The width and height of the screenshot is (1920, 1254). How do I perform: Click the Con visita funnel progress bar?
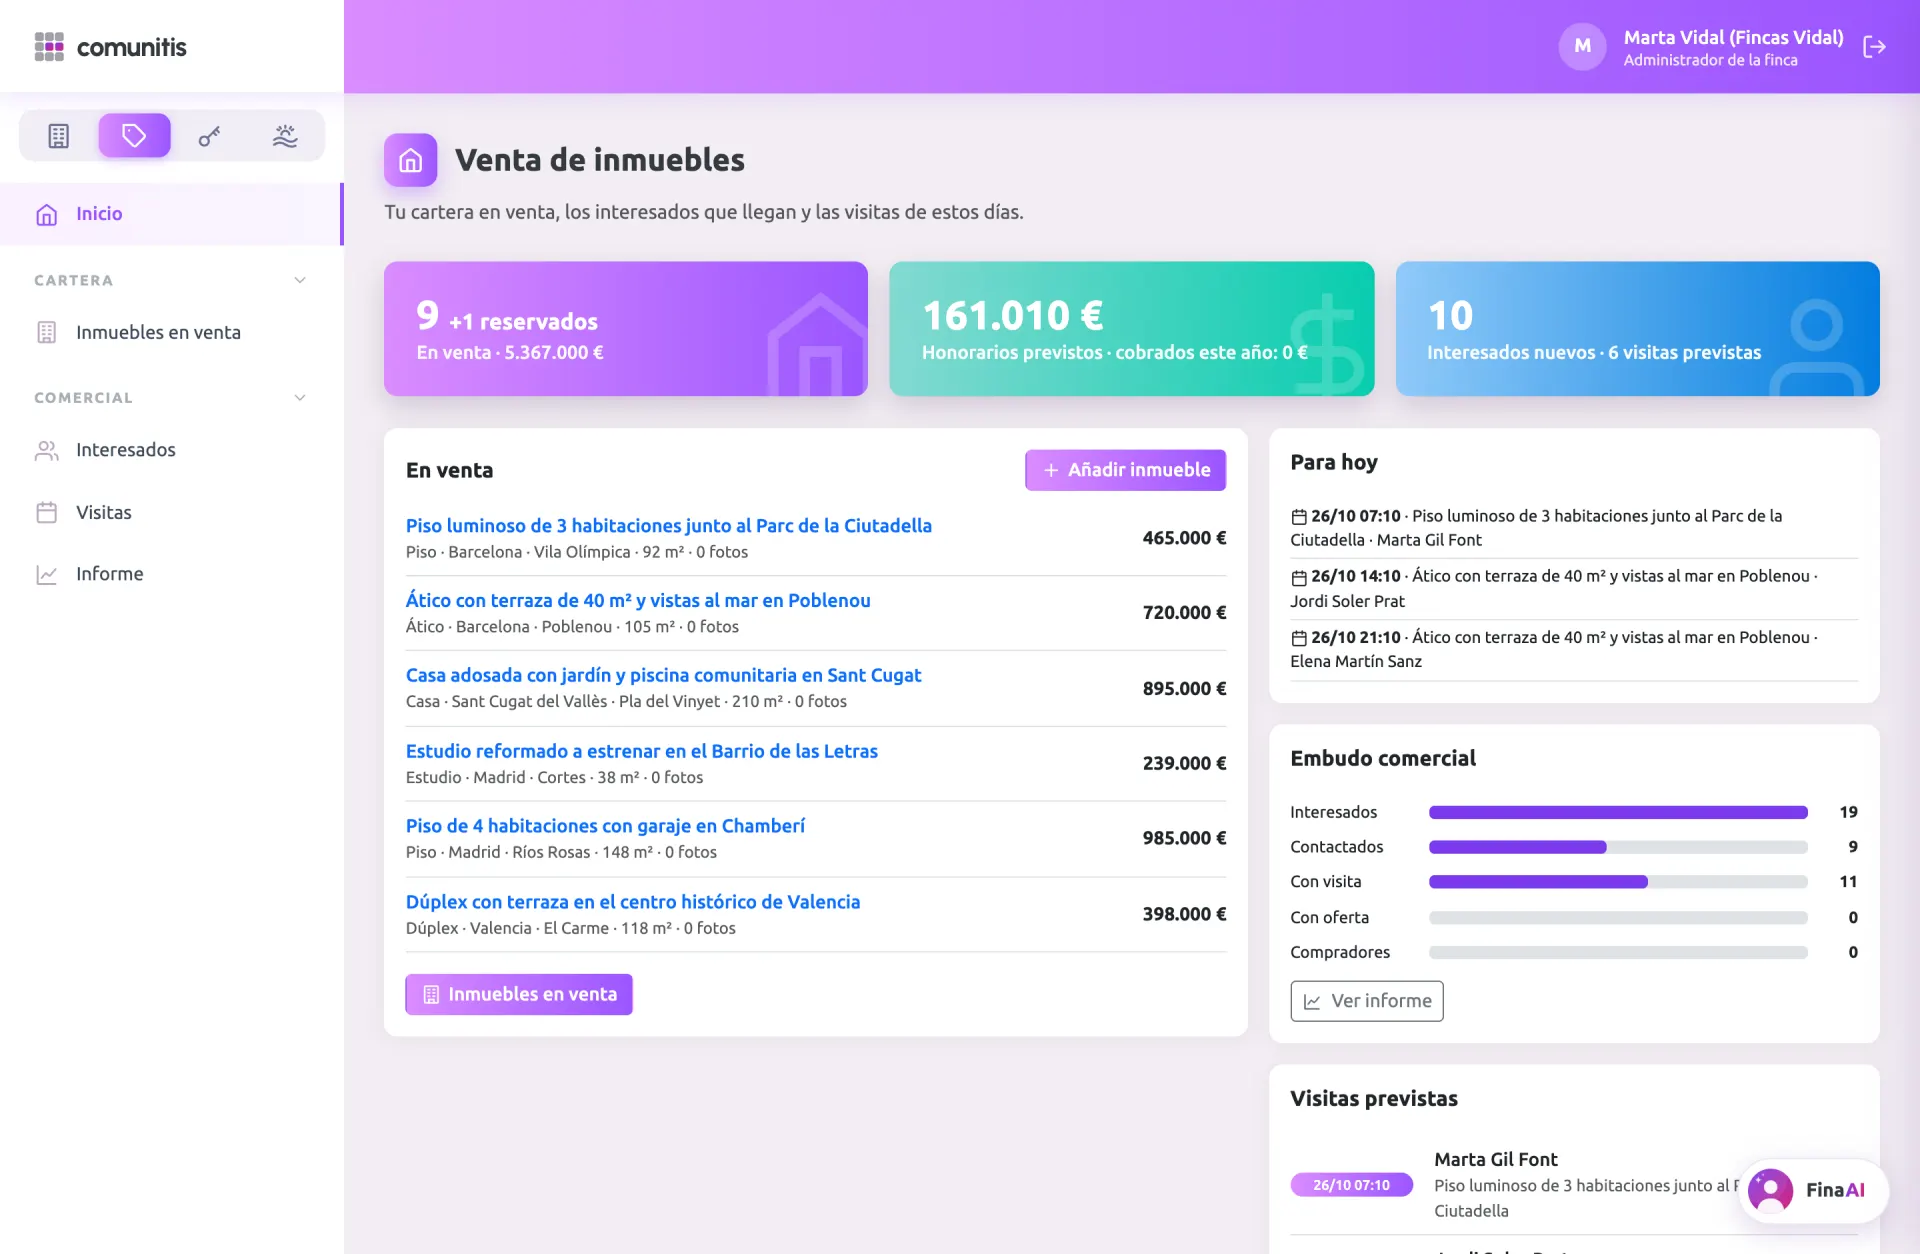click(x=1617, y=882)
